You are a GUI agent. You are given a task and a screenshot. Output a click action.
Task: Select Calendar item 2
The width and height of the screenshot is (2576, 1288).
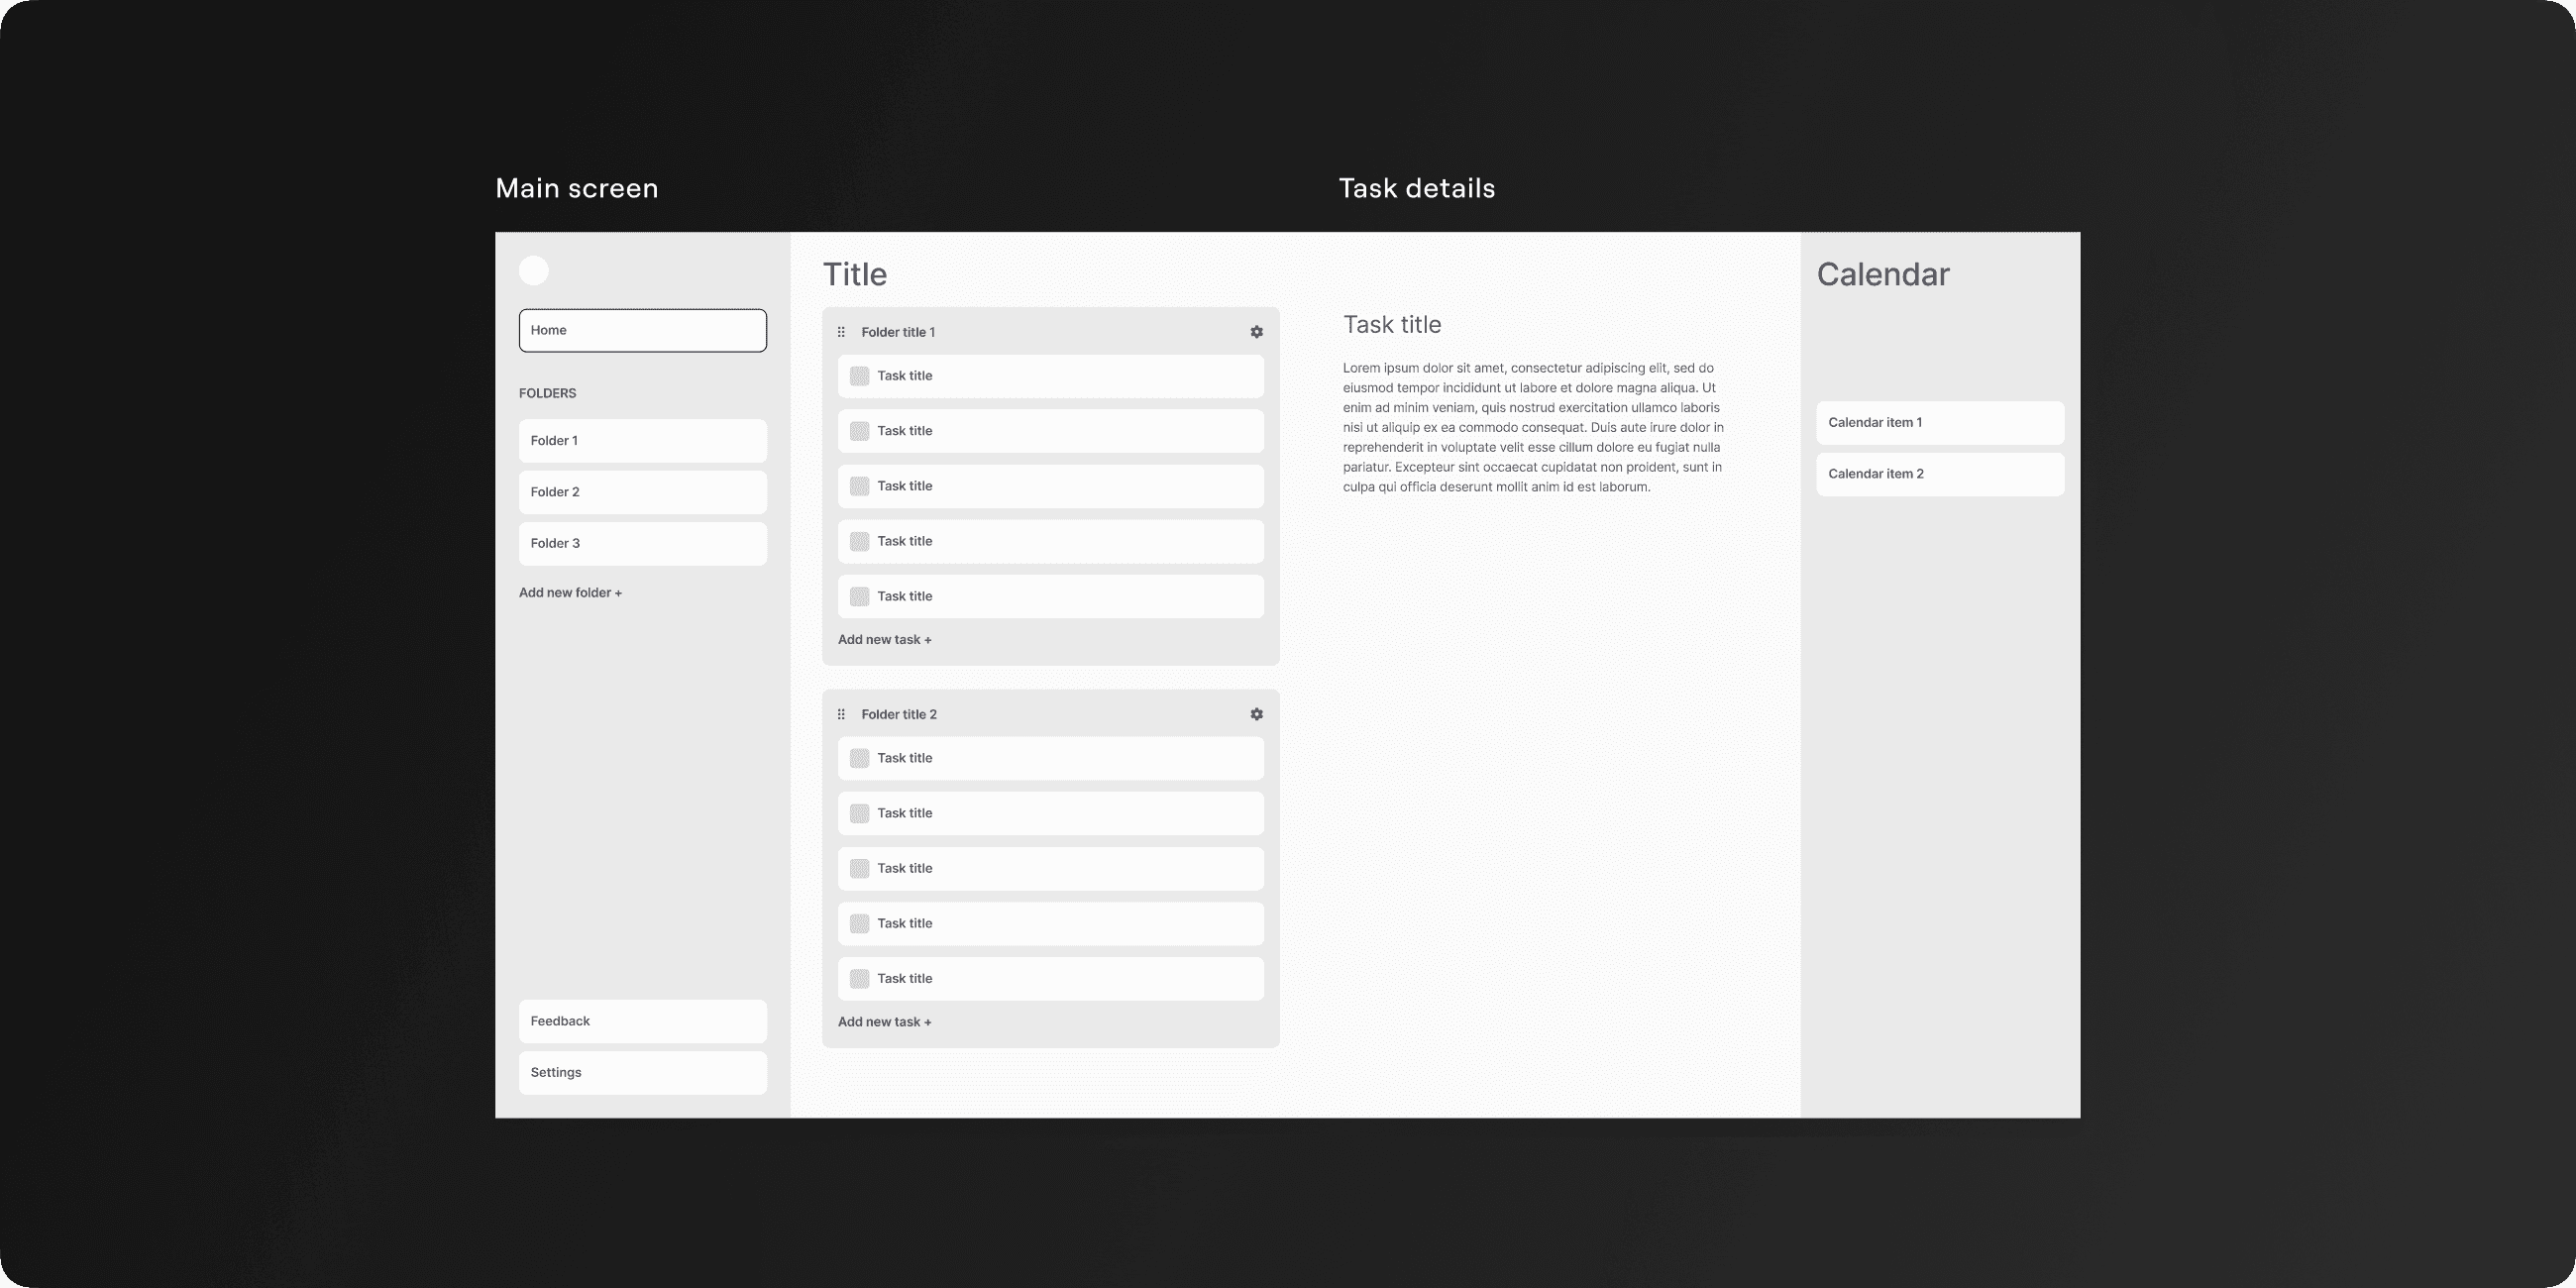coord(1939,474)
